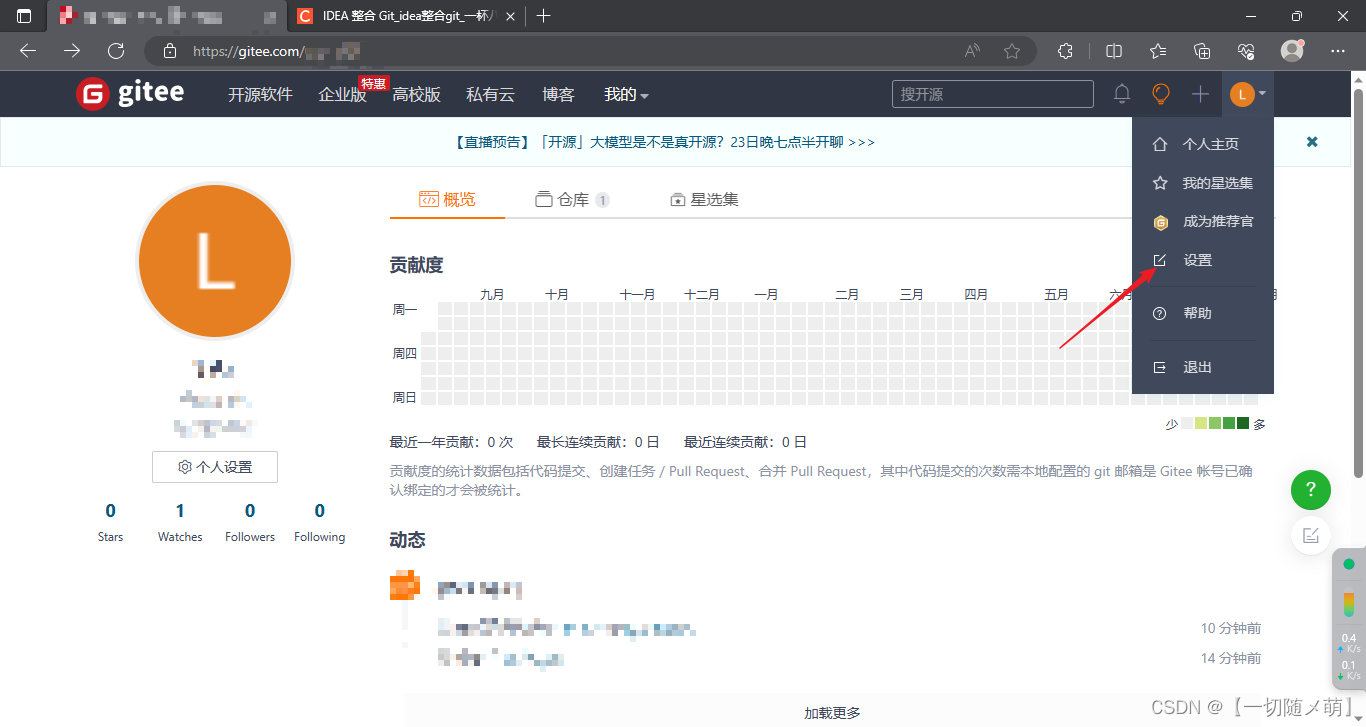Open the notifications bell icon
1366x727 pixels.
pyautogui.click(x=1122, y=94)
